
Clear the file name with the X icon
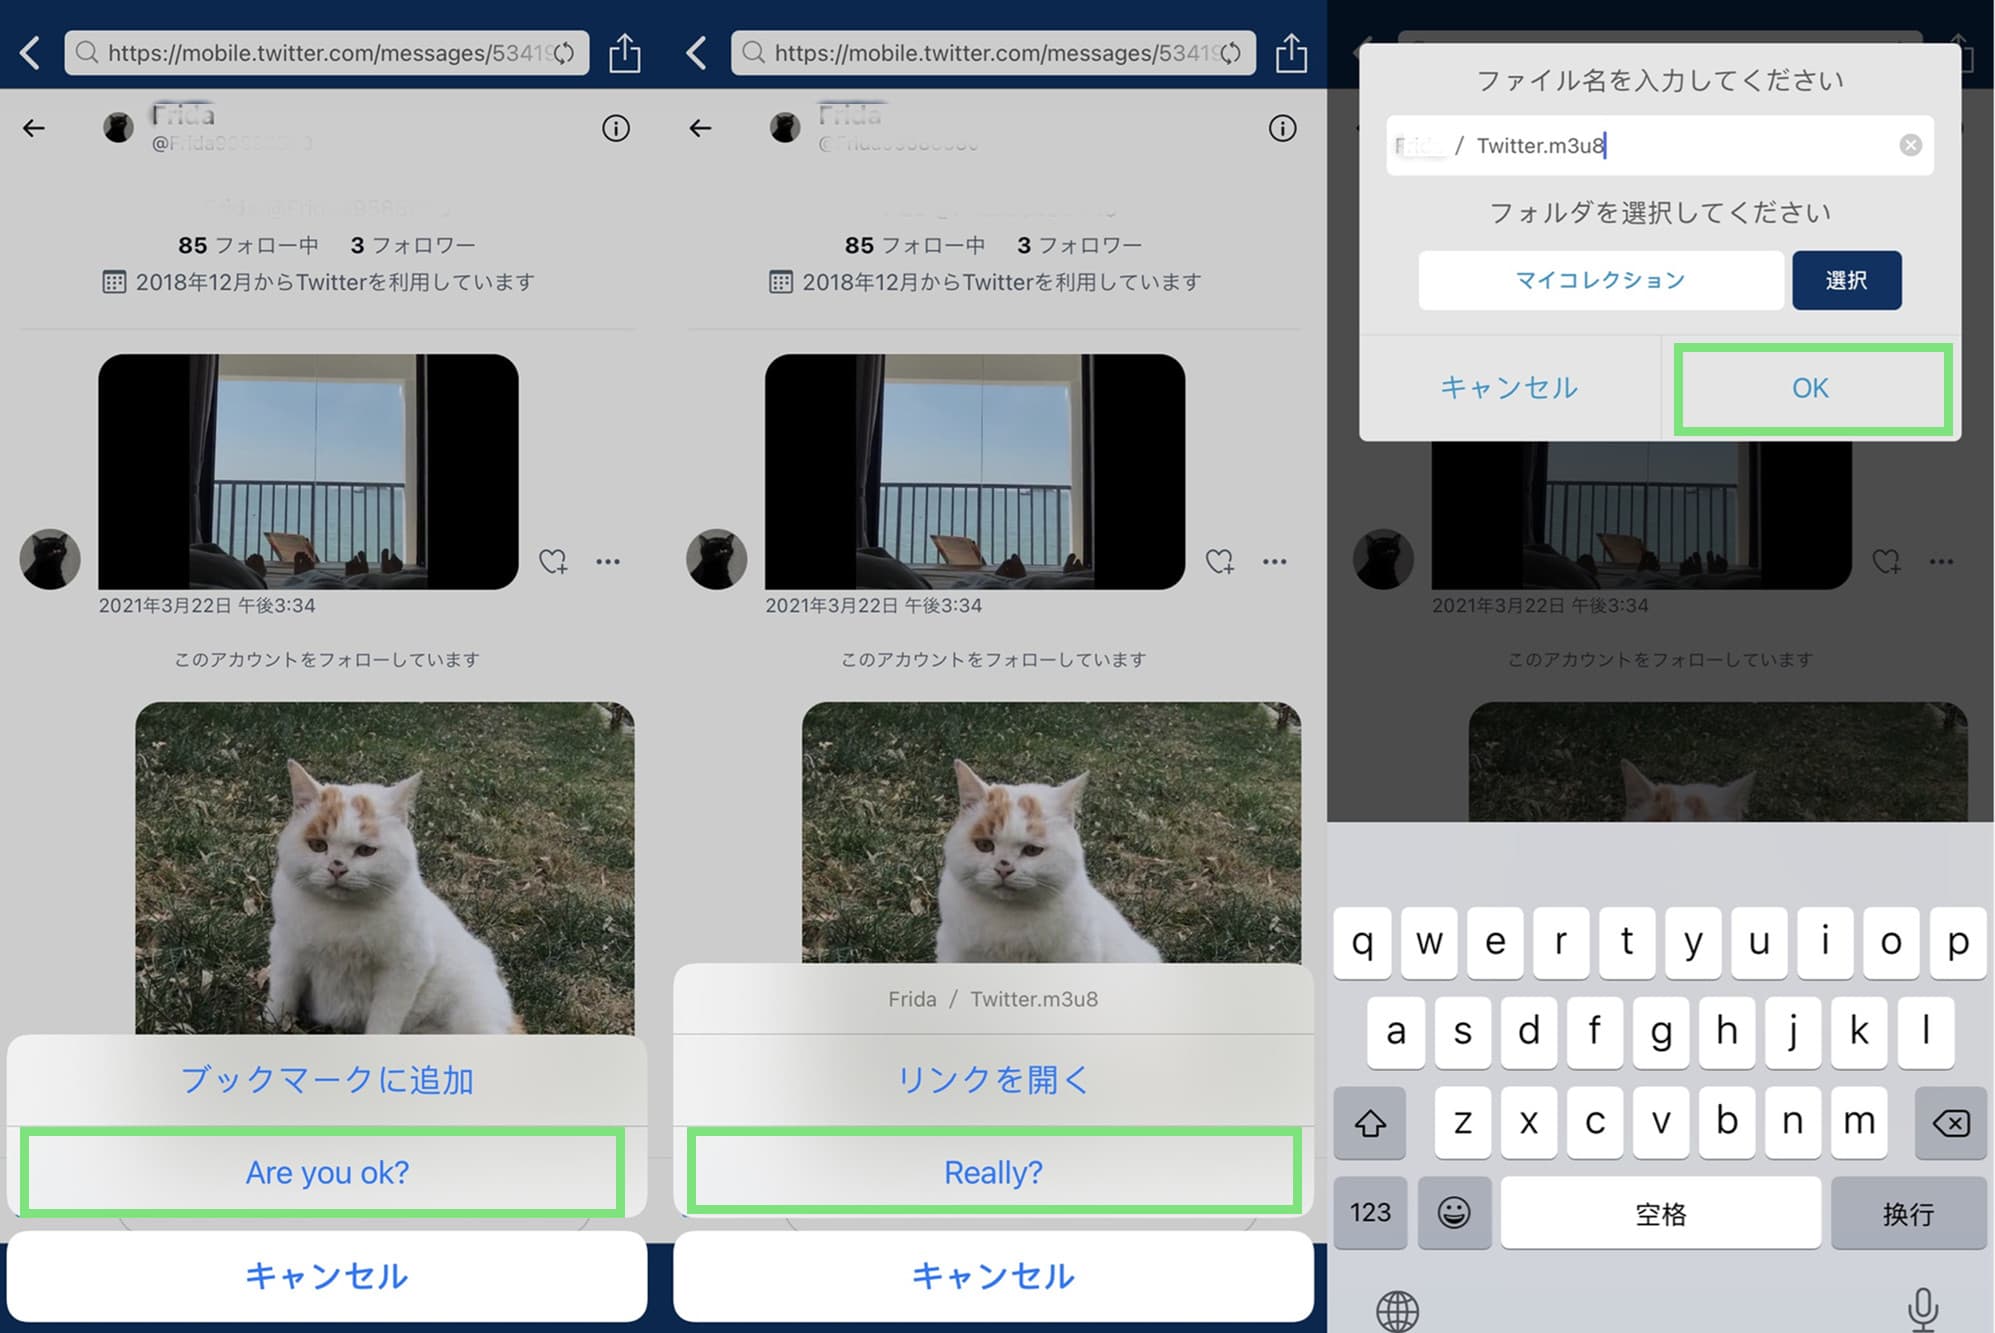(1910, 146)
